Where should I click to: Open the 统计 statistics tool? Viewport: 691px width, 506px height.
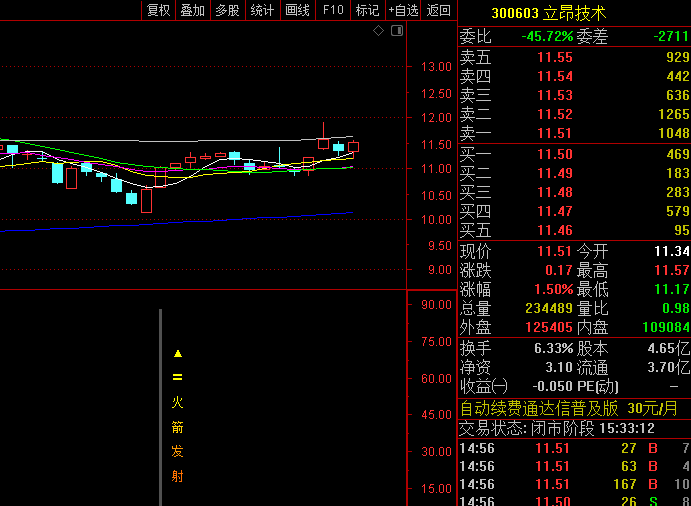262,10
